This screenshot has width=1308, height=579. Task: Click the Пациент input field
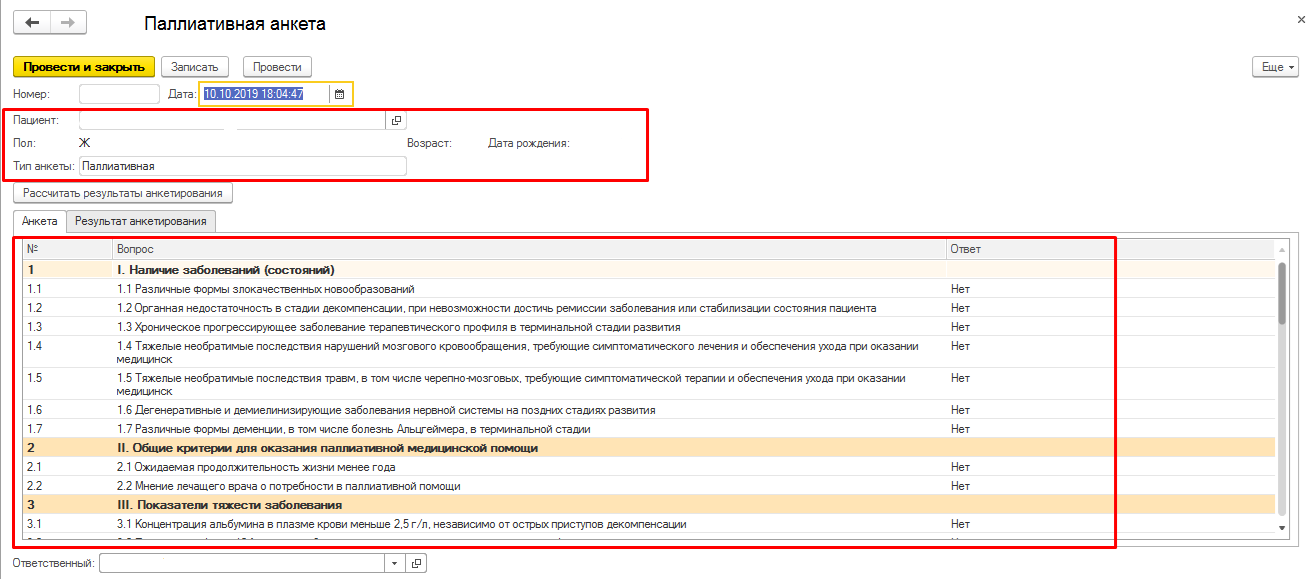pos(232,120)
